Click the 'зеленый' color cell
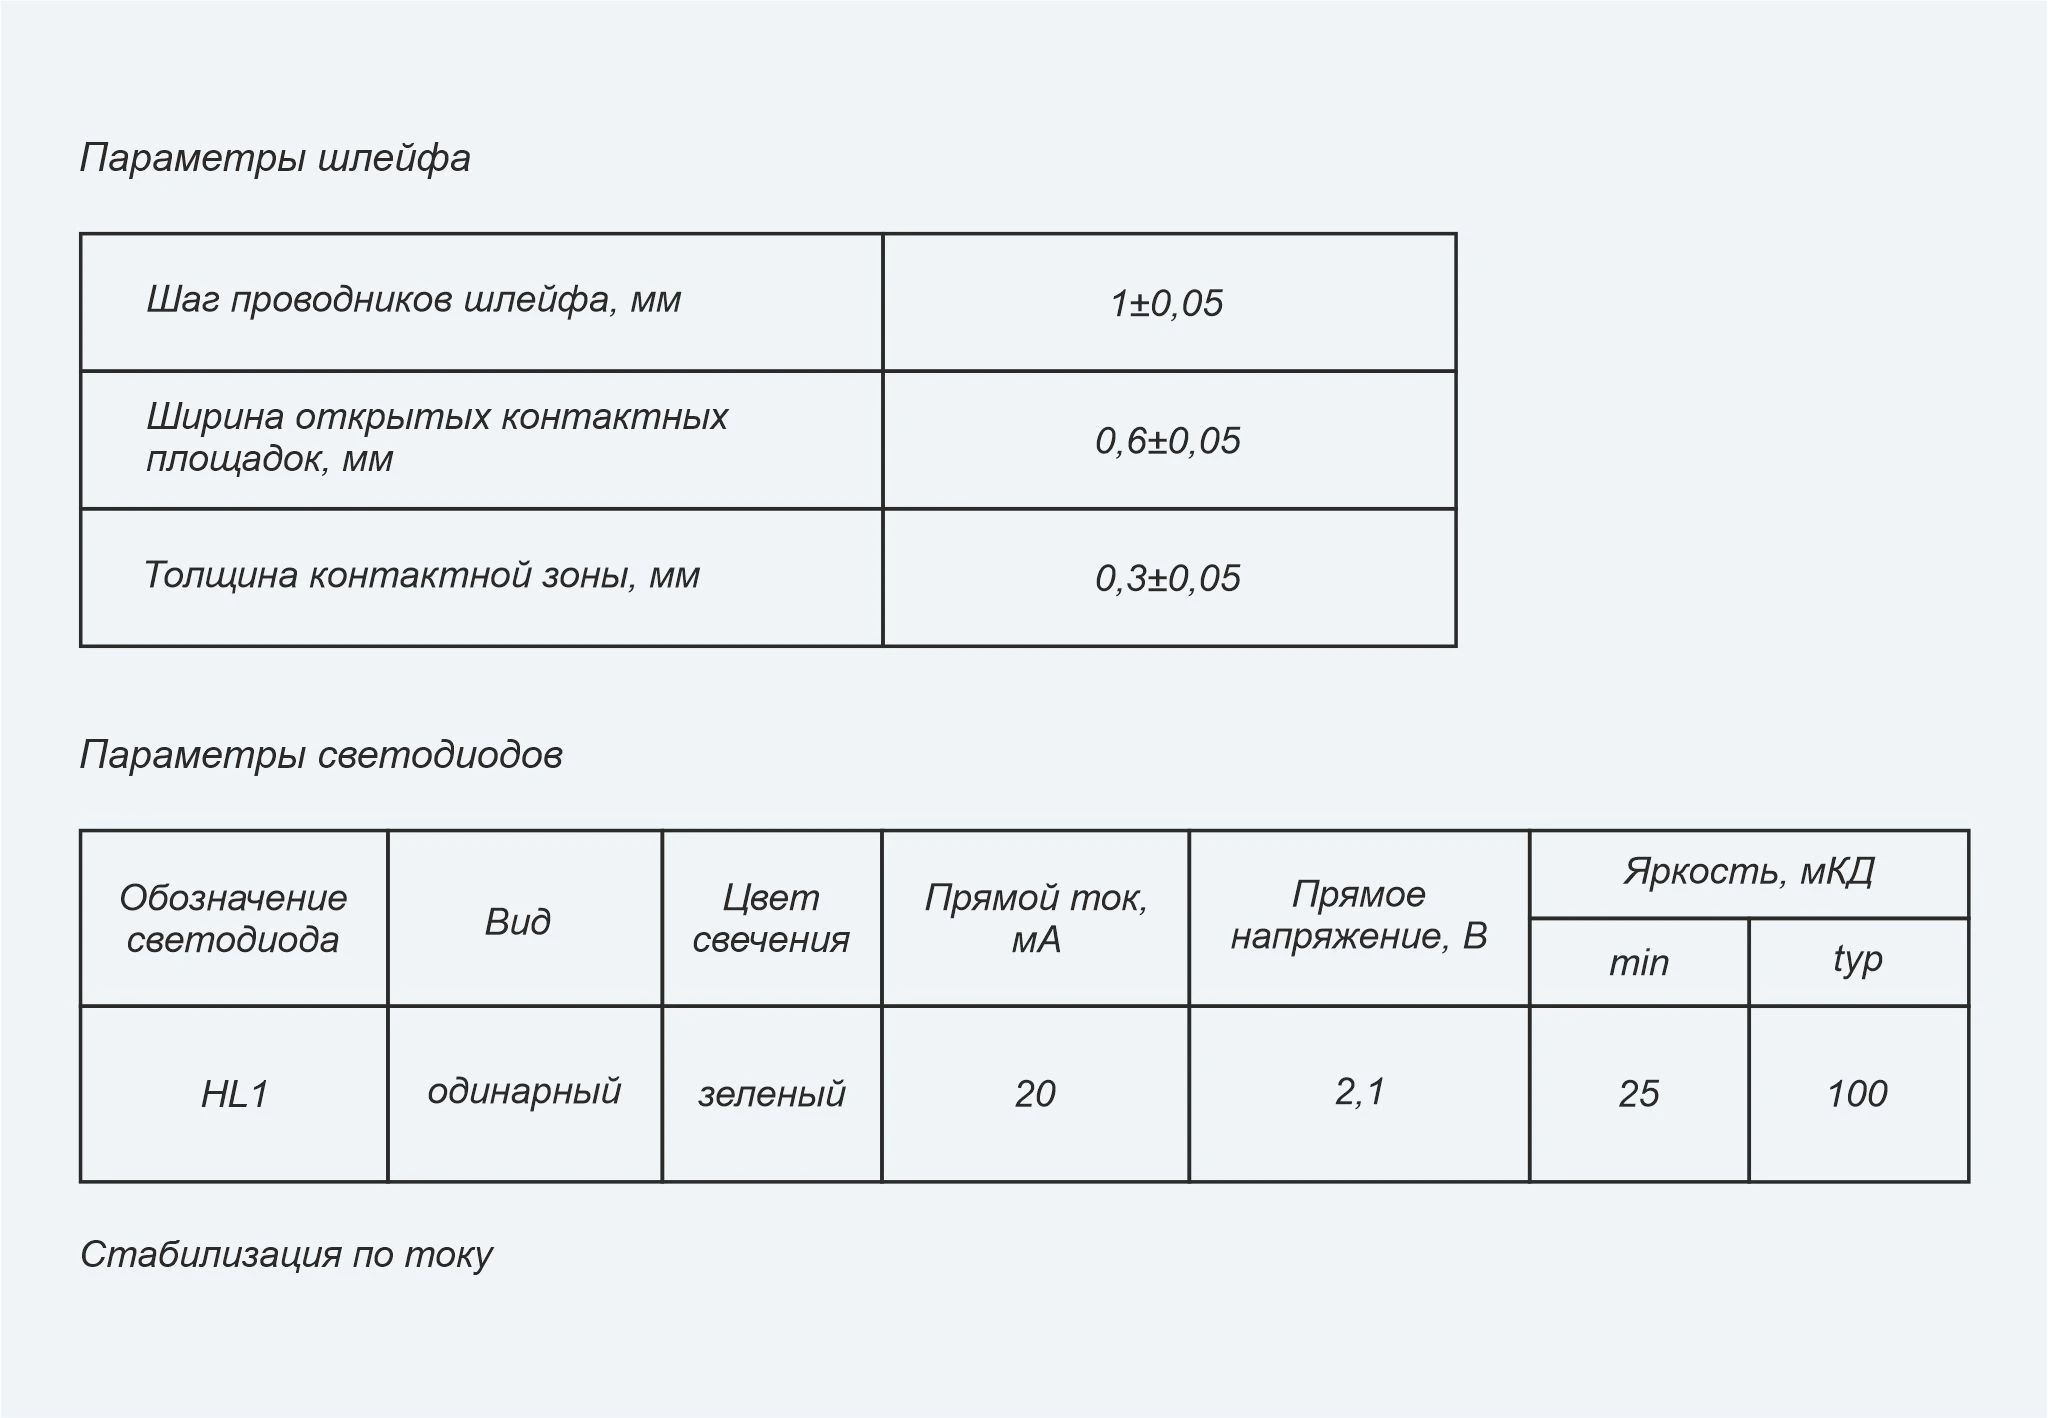 772,1094
